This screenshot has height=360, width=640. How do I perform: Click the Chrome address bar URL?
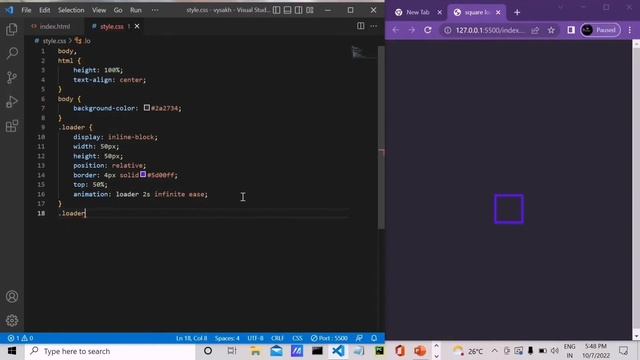490,30
